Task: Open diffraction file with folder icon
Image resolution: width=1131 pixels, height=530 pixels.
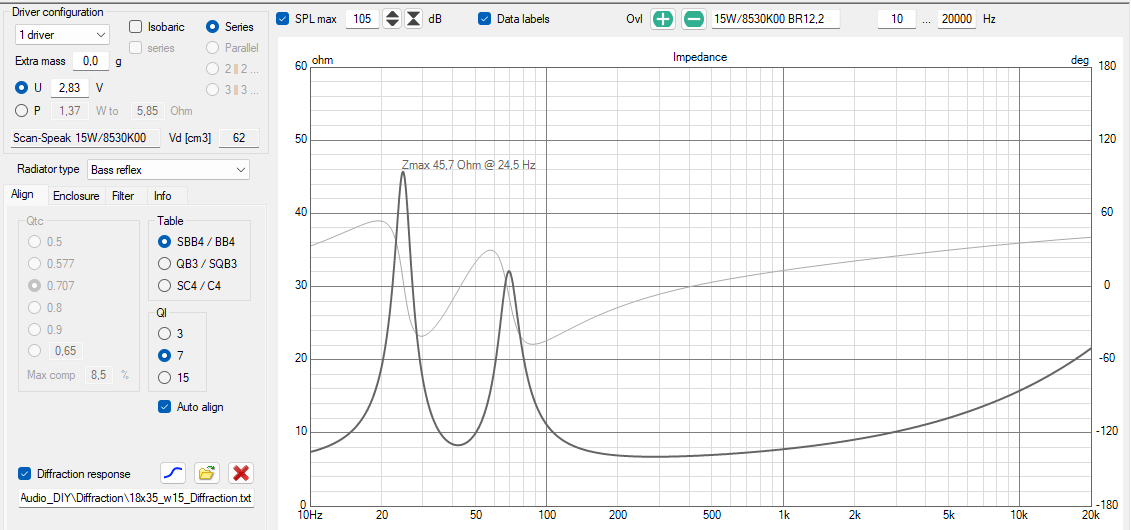Action: (207, 473)
